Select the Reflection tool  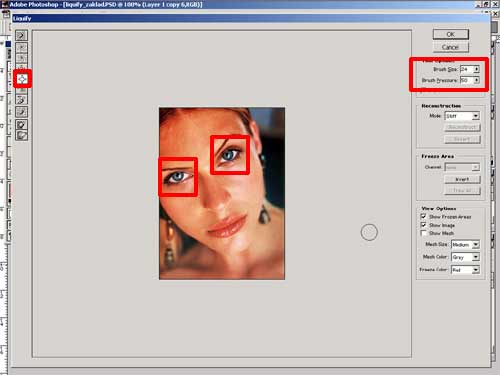click(x=21, y=100)
